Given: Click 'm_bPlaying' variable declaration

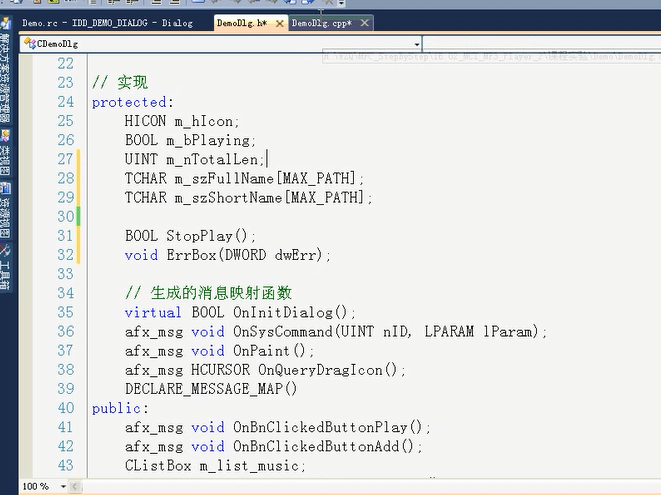Looking at the screenshot, I should coord(208,140).
